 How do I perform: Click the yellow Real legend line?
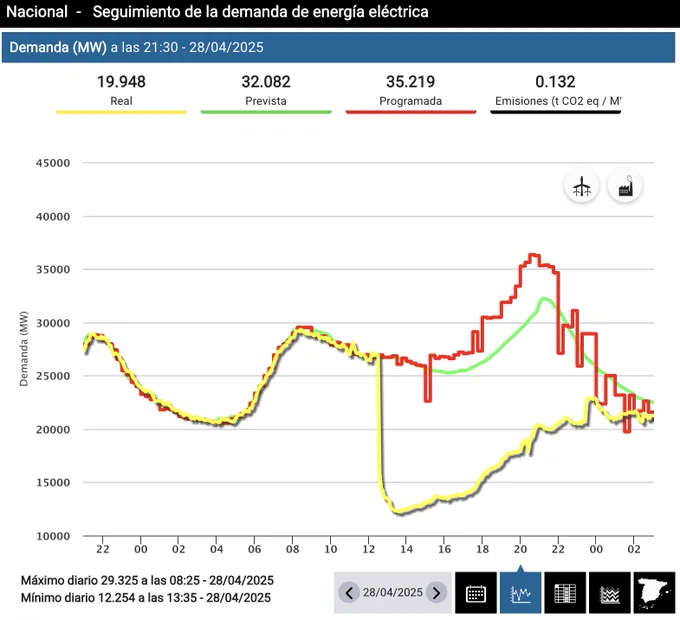[x=121, y=112]
